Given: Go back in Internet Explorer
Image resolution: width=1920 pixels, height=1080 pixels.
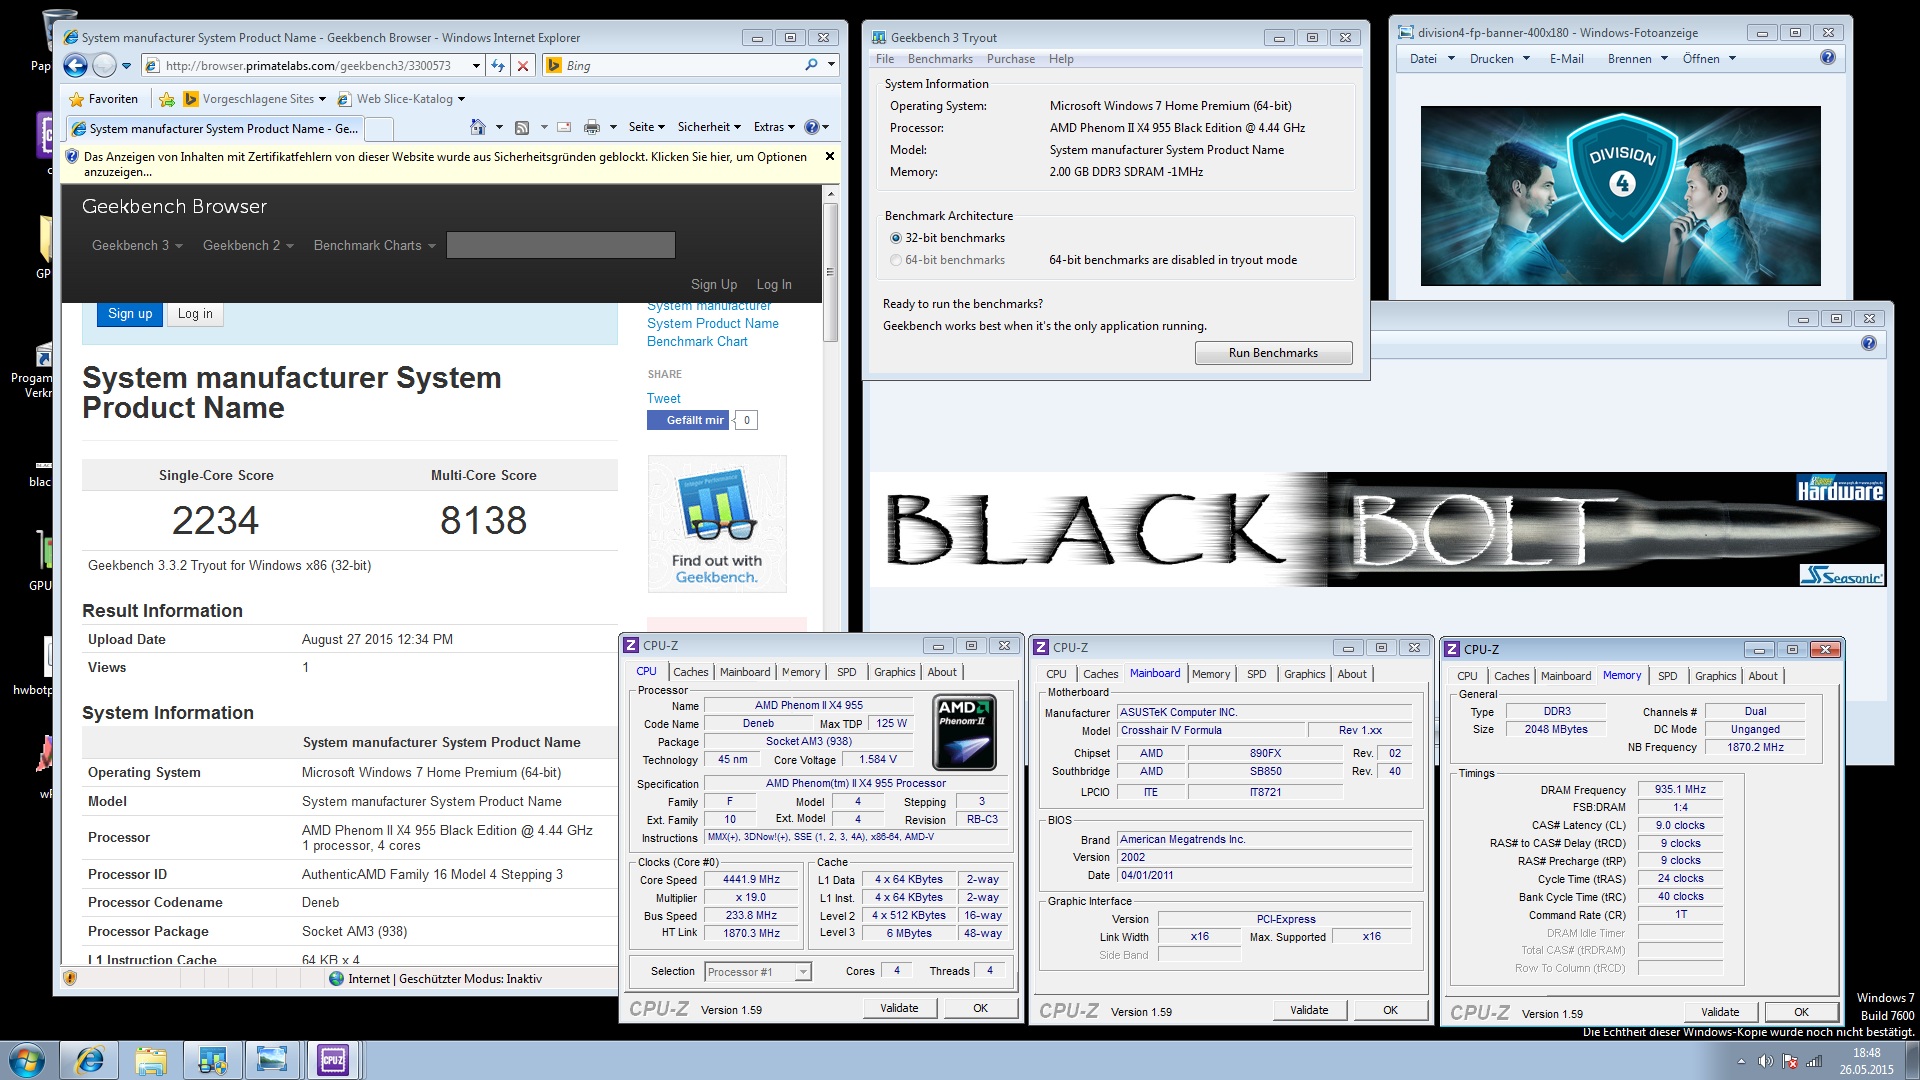Looking at the screenshot, I should [x=76, y=66].
